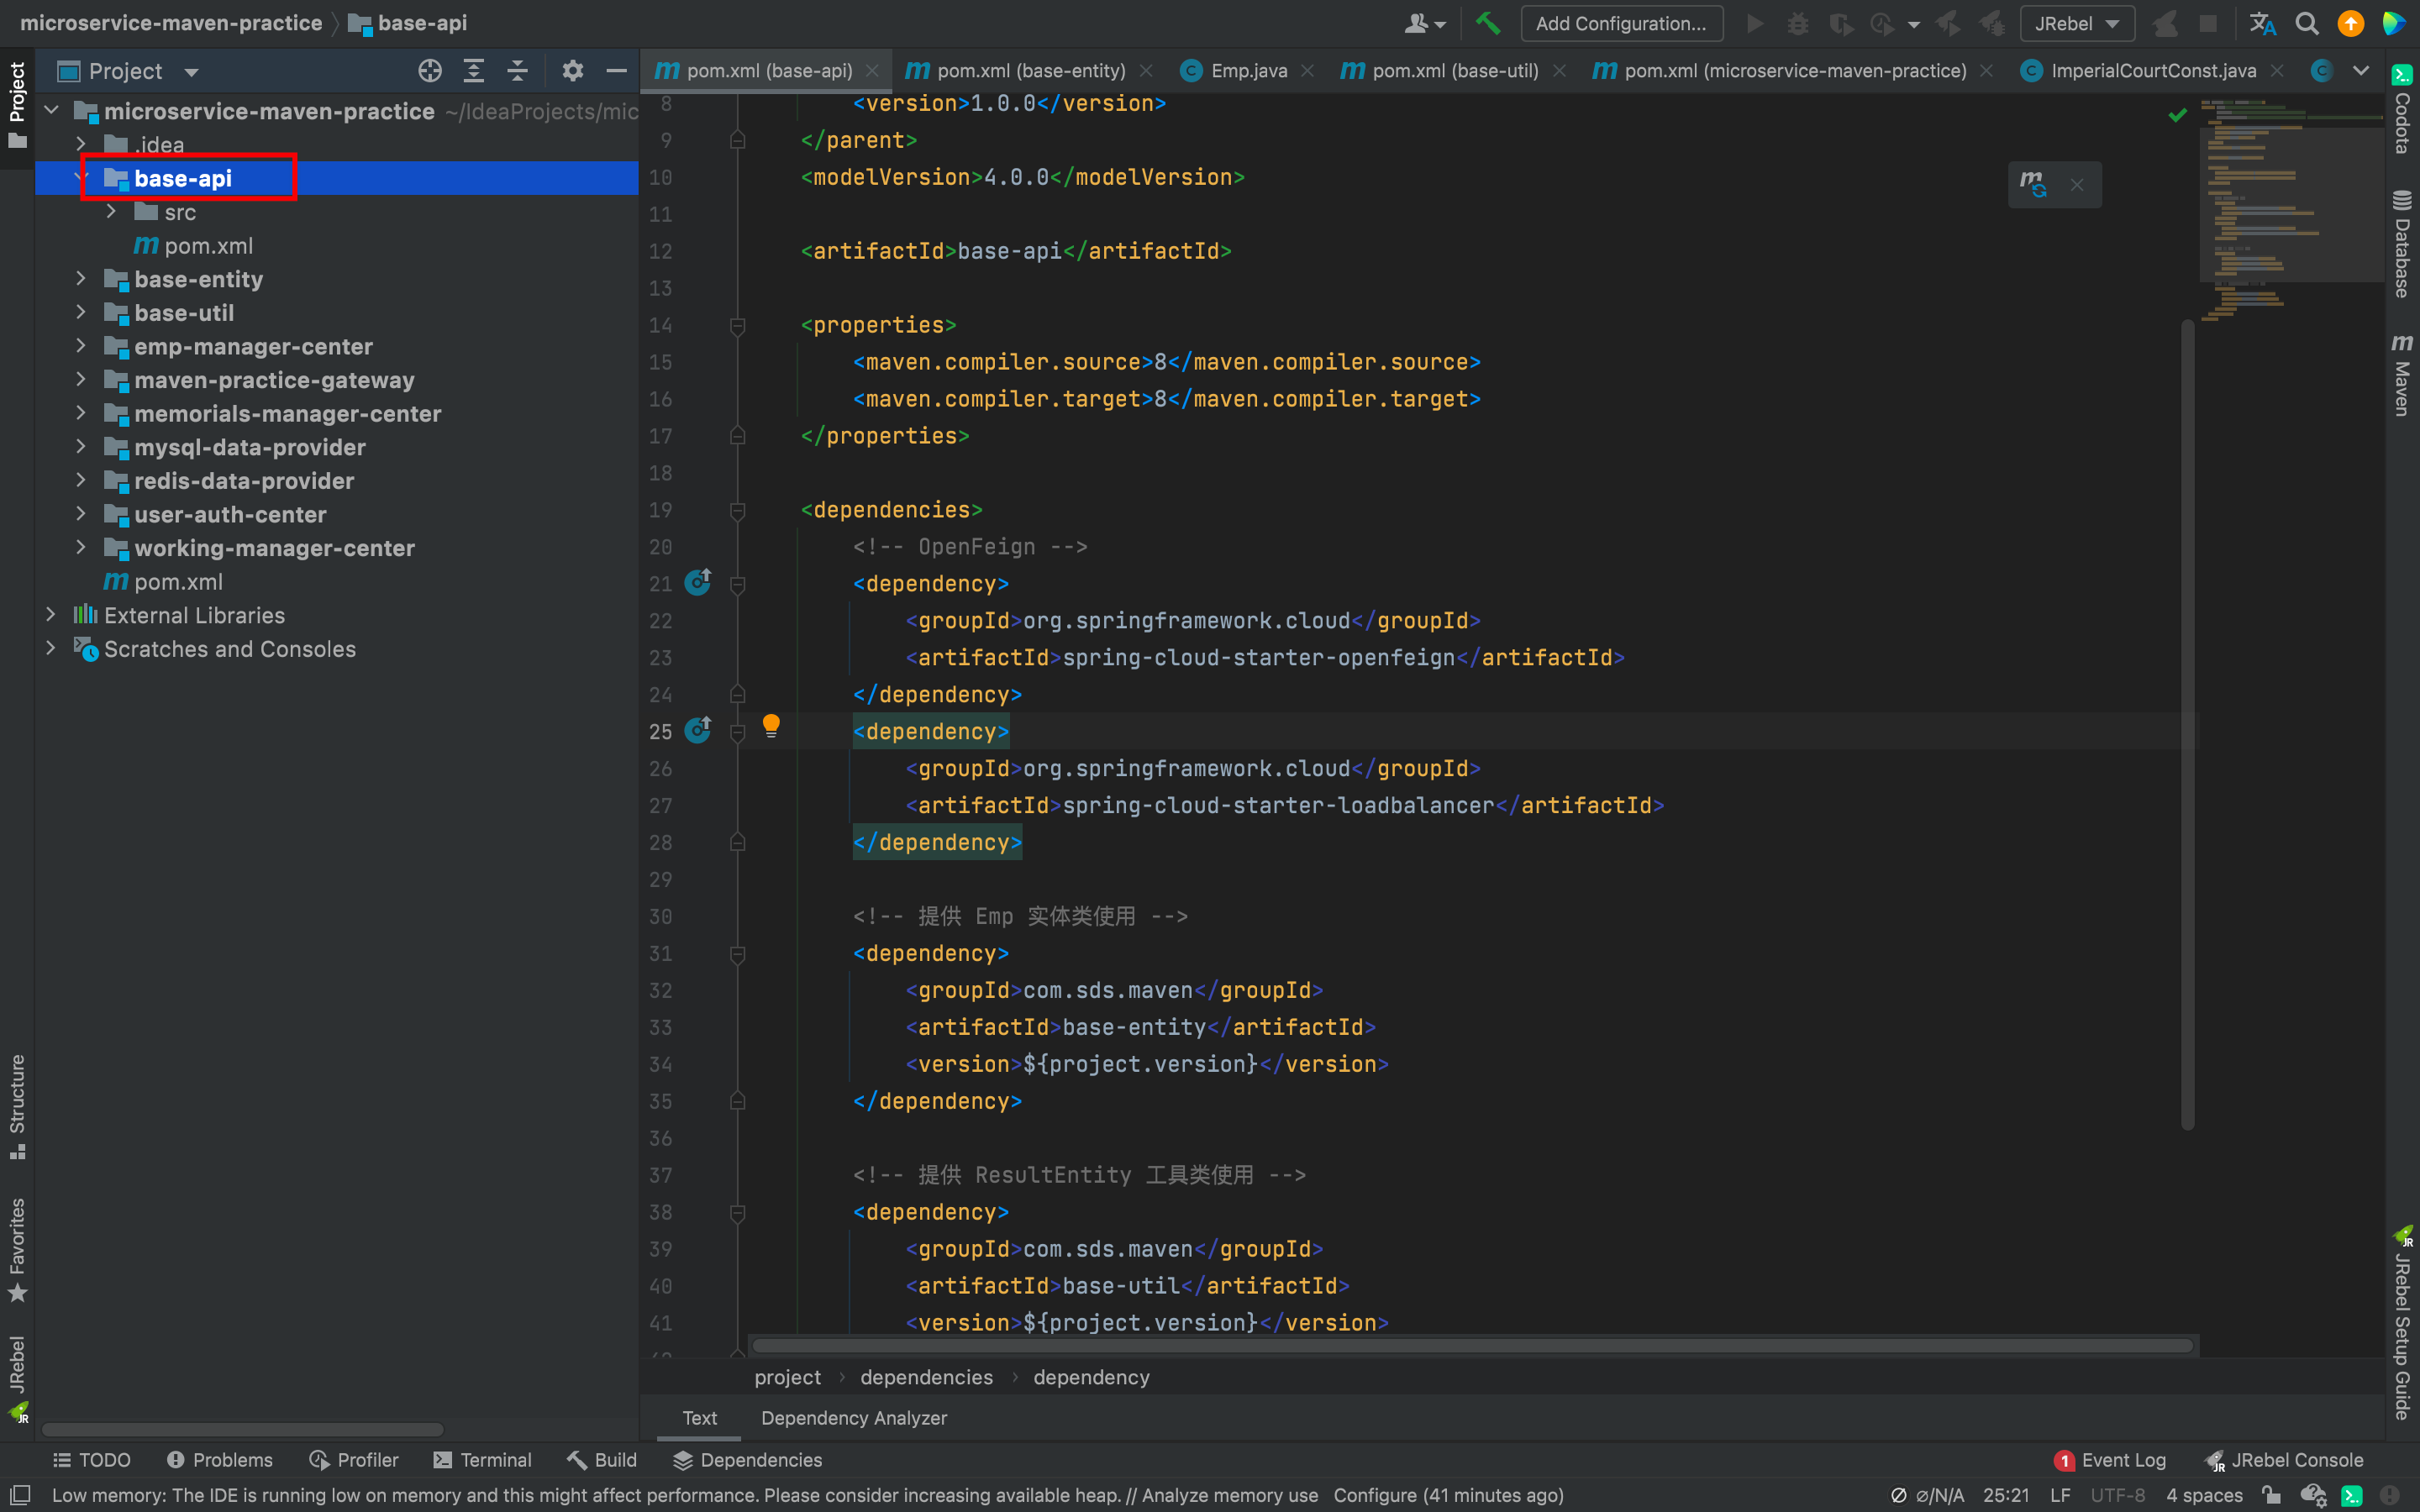Click the gutter override icon on line 25
Image resolution: width=2420 pixels, height=1512 pixels.
click(698, 730)
